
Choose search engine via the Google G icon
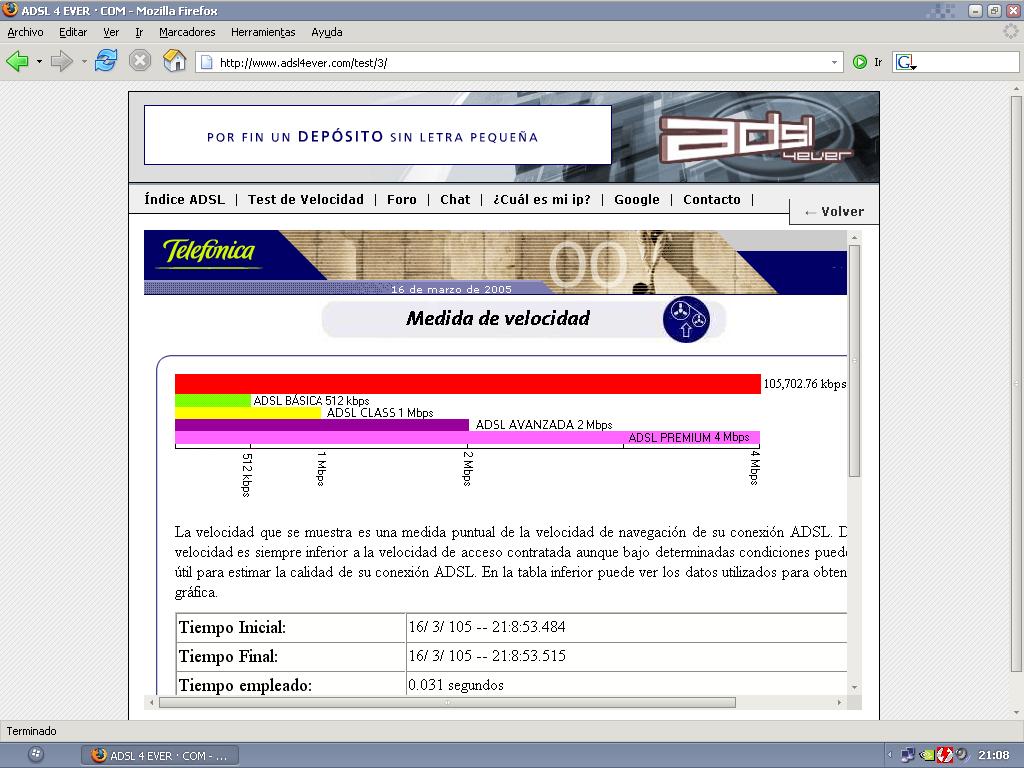click(x=906, y=62)
